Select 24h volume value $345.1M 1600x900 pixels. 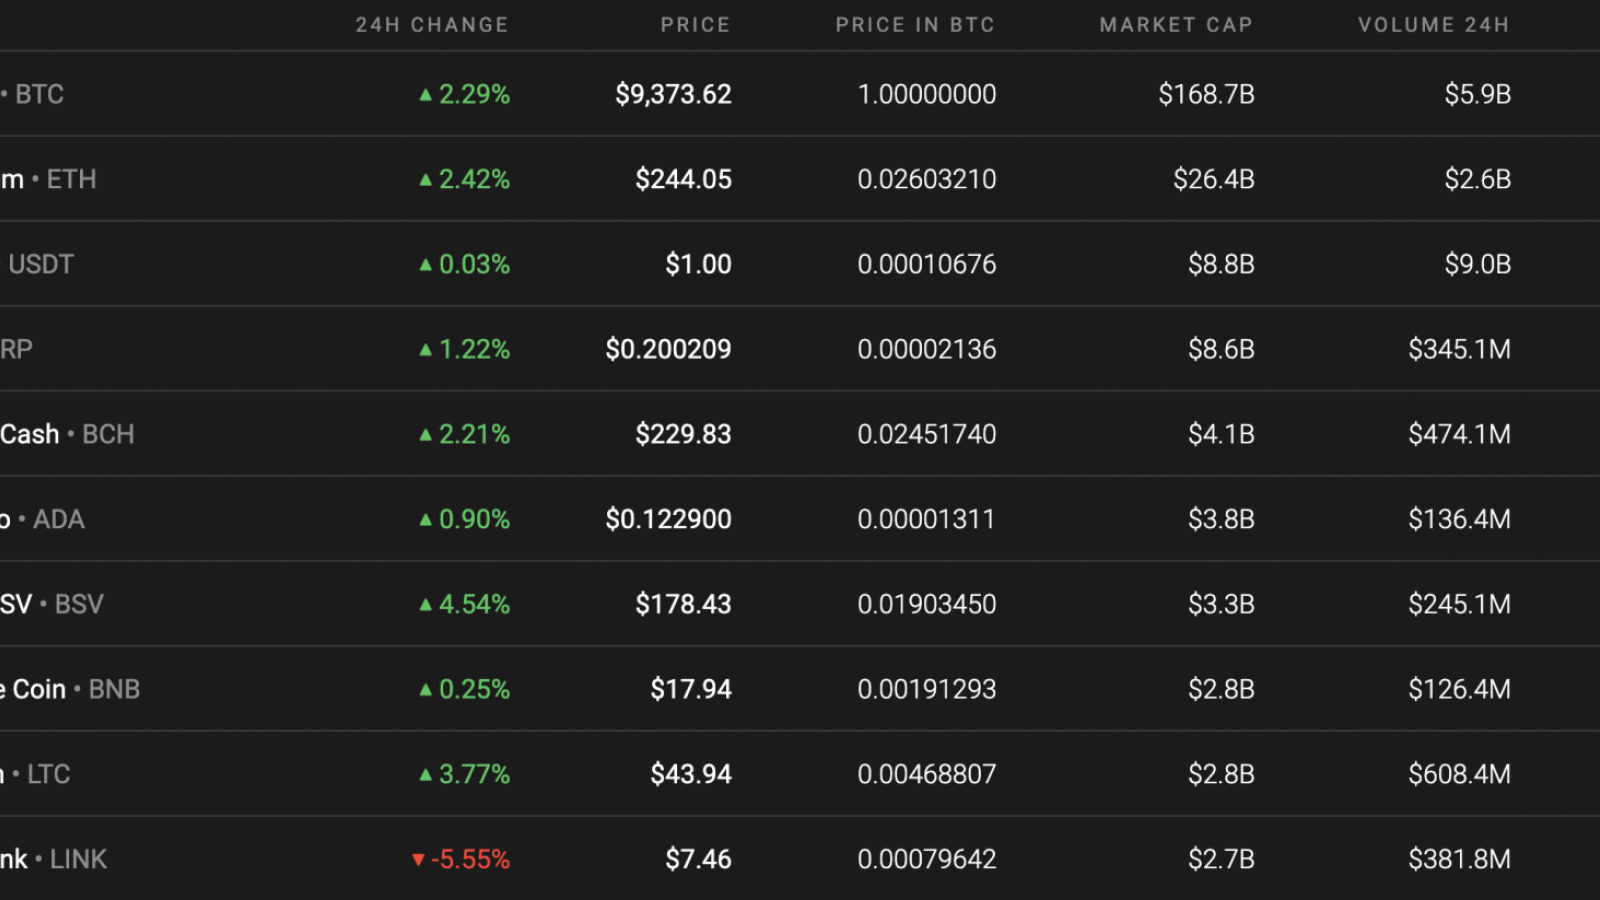click(x=1459, y=349)
